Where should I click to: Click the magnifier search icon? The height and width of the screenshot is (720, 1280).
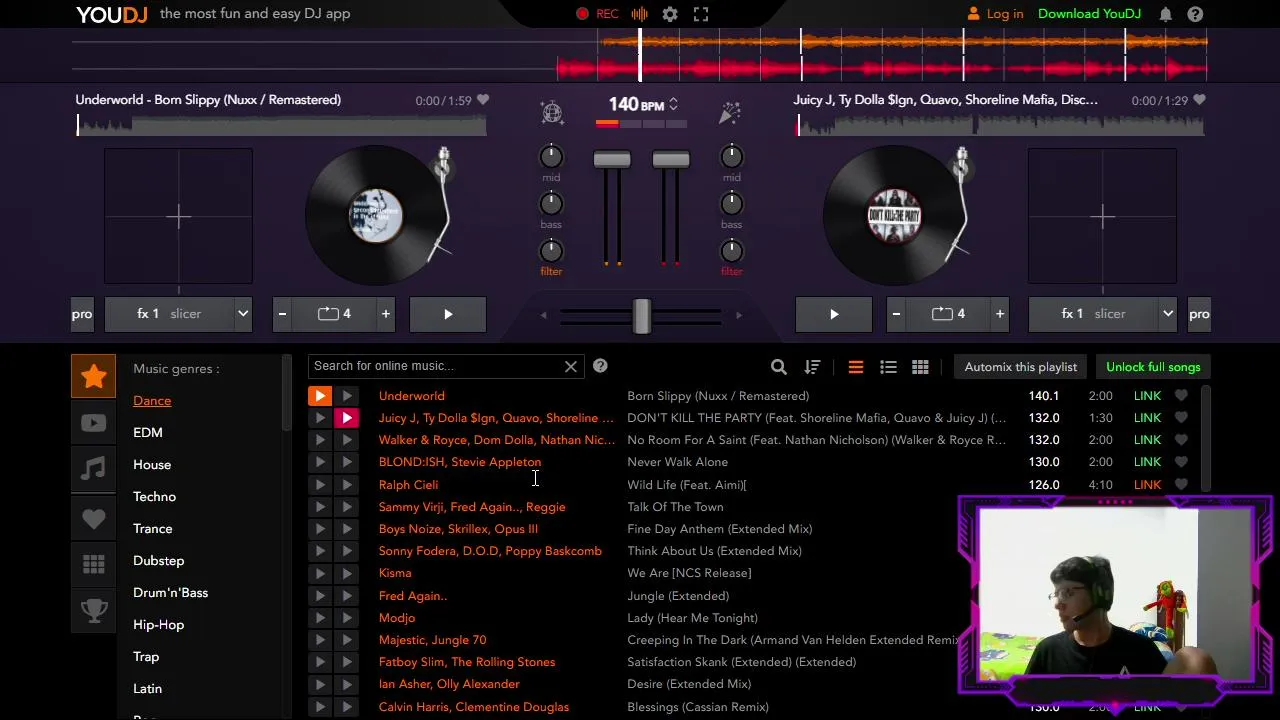pos(778,367)
